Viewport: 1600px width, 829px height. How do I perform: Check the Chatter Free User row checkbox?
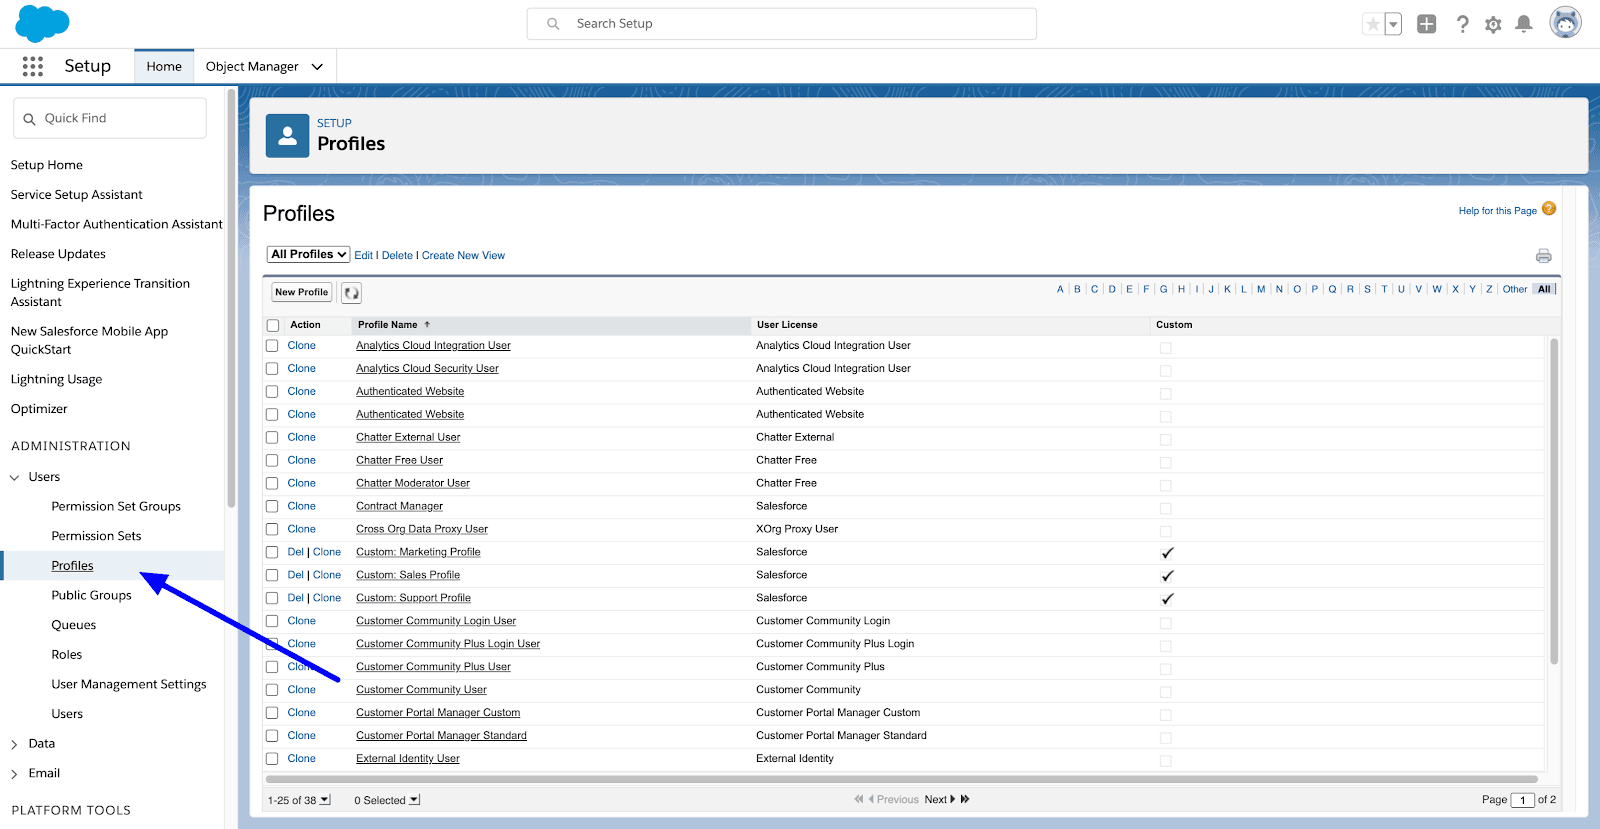[x=272, y=461]
